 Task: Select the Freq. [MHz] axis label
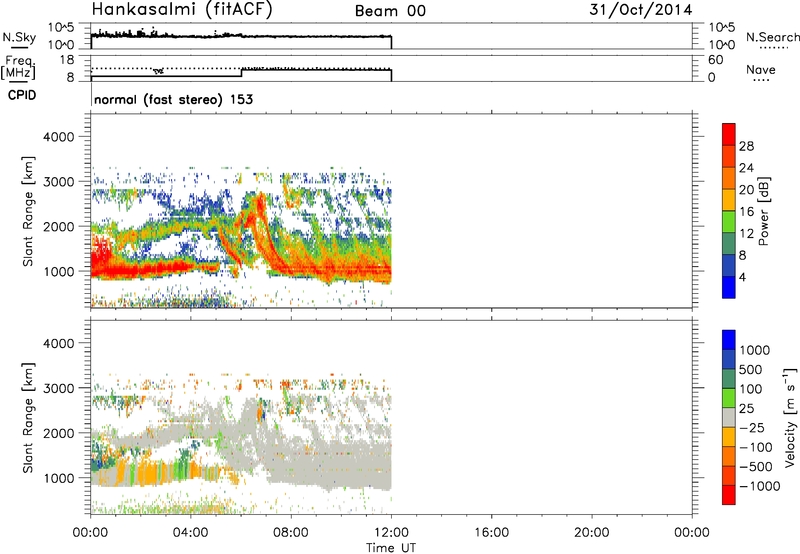coord(18,68)
